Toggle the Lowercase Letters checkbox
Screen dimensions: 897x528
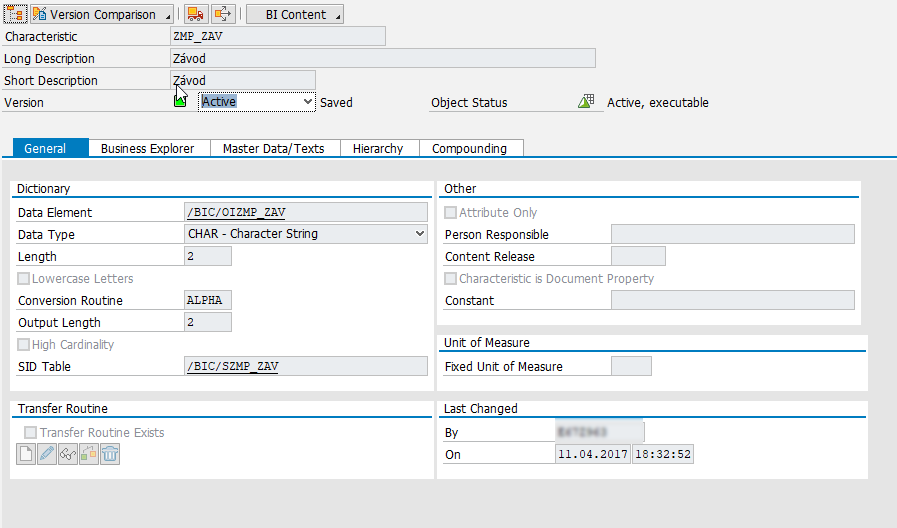pos(25,279)
